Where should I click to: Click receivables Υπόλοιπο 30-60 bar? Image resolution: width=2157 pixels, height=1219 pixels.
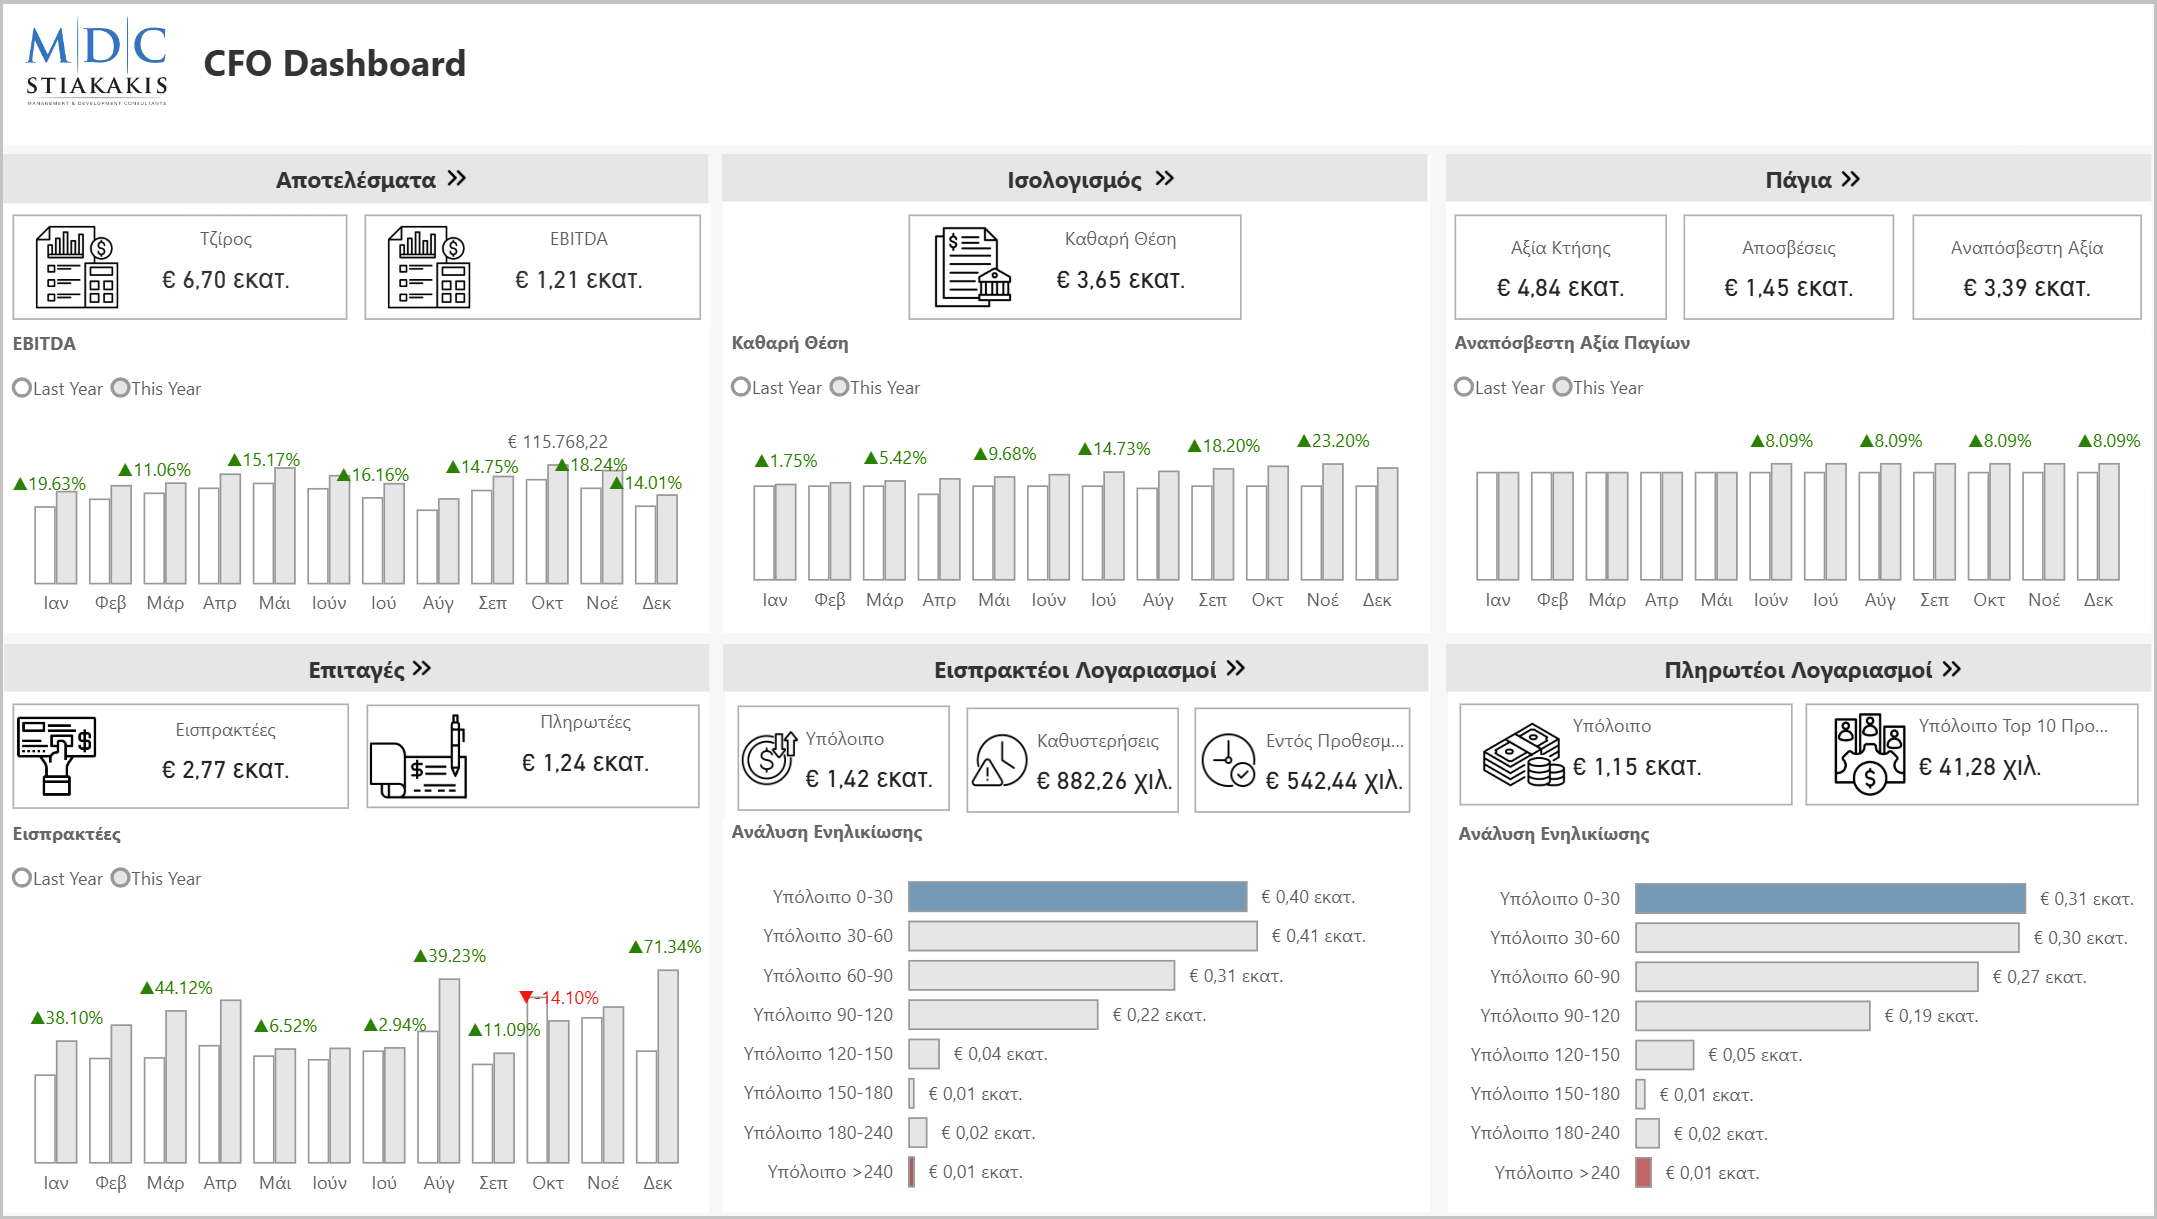click(x=1082, y=936)
